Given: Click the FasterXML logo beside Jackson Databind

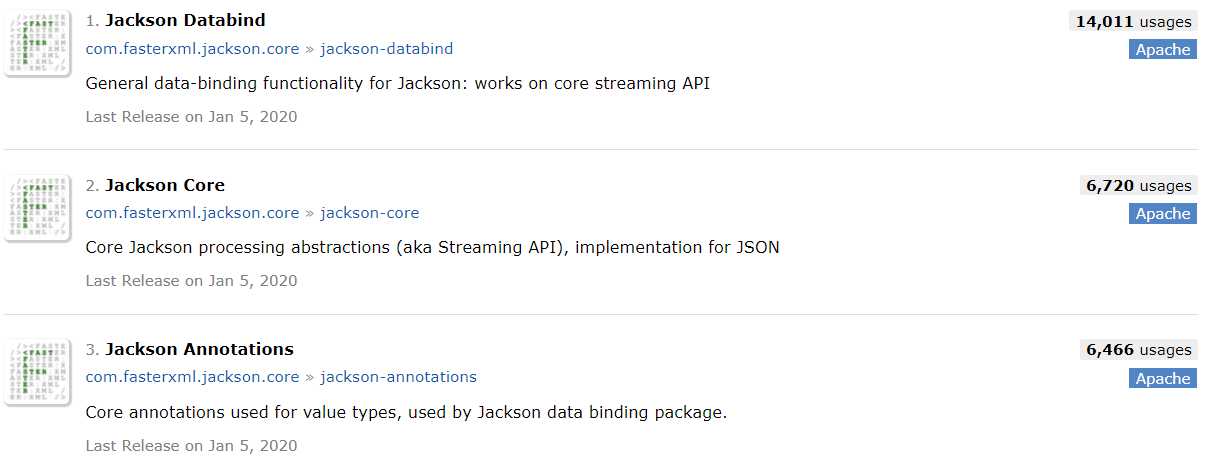Looking at the screenshot, I should click(x=38, y=43).
